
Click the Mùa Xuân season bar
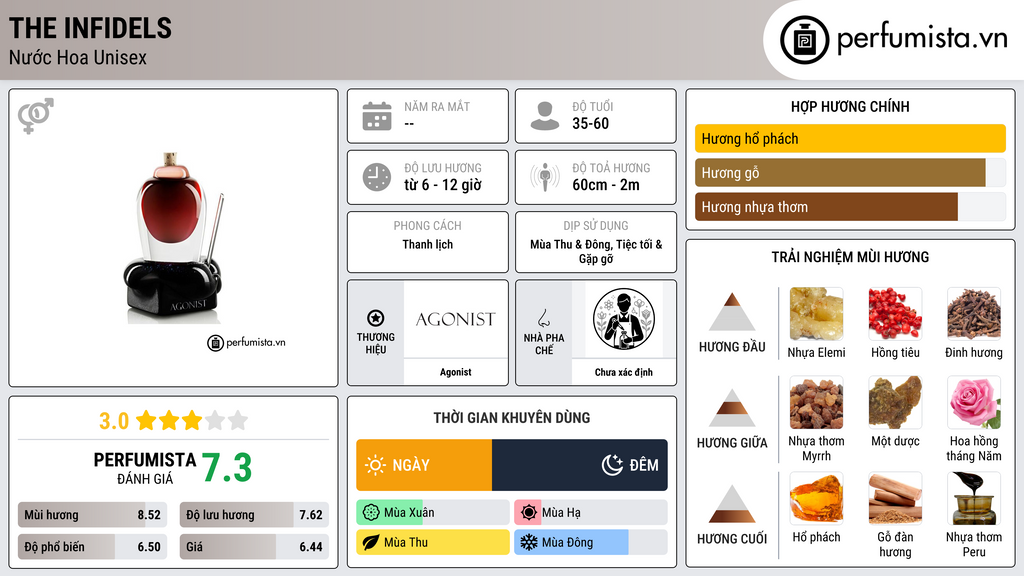pos(432,513)
